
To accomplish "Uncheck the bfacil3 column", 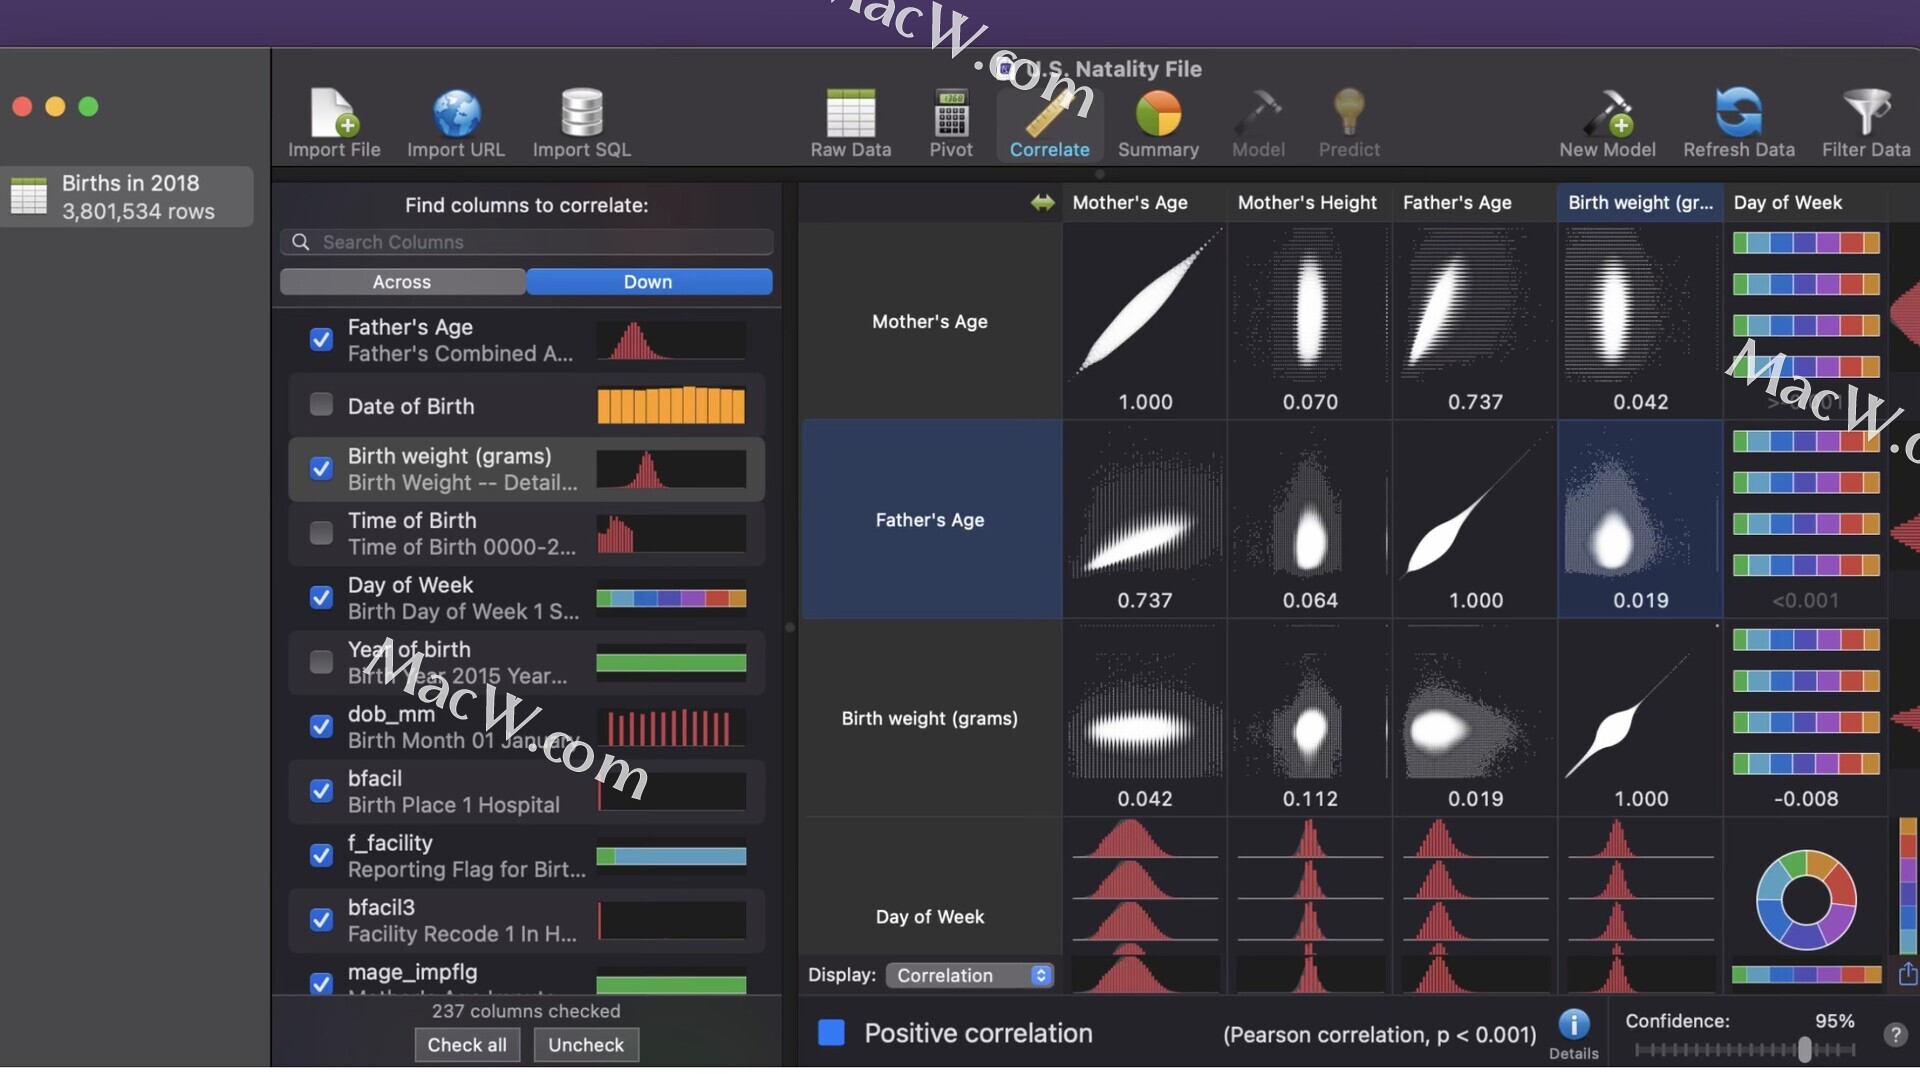I will [321, 920].
